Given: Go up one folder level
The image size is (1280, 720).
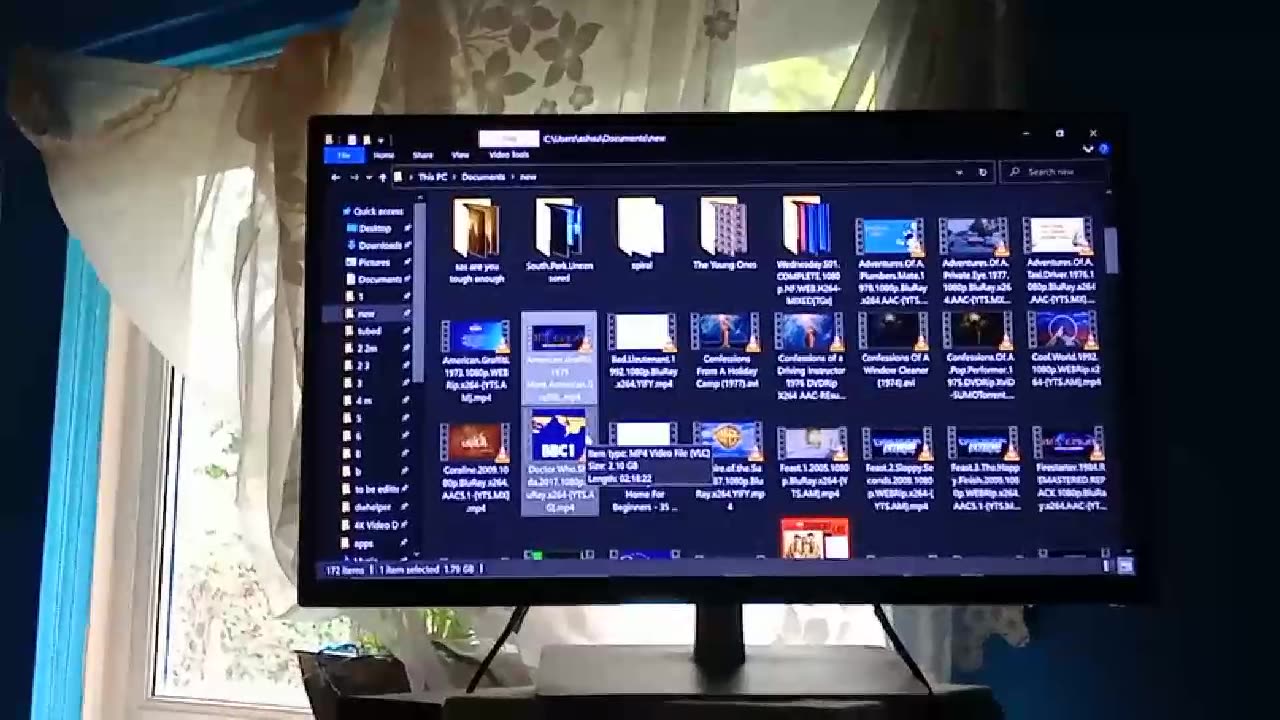Looking at the screenshot, I should (382, 177).
